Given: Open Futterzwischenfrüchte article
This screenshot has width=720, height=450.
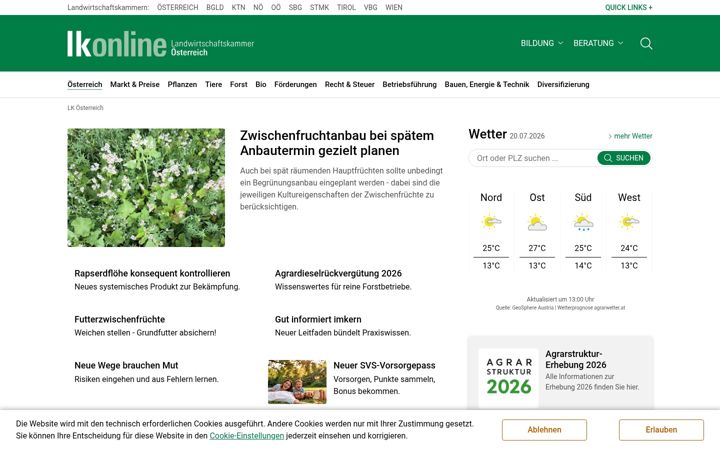Looking at the screenshot, I should tap(119, 319).
